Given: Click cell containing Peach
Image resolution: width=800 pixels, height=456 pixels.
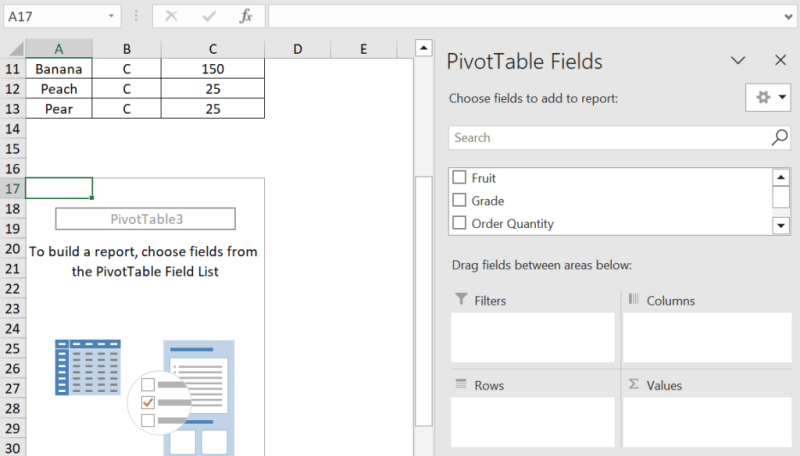Looking at the screenshot, I should point(59,89).
